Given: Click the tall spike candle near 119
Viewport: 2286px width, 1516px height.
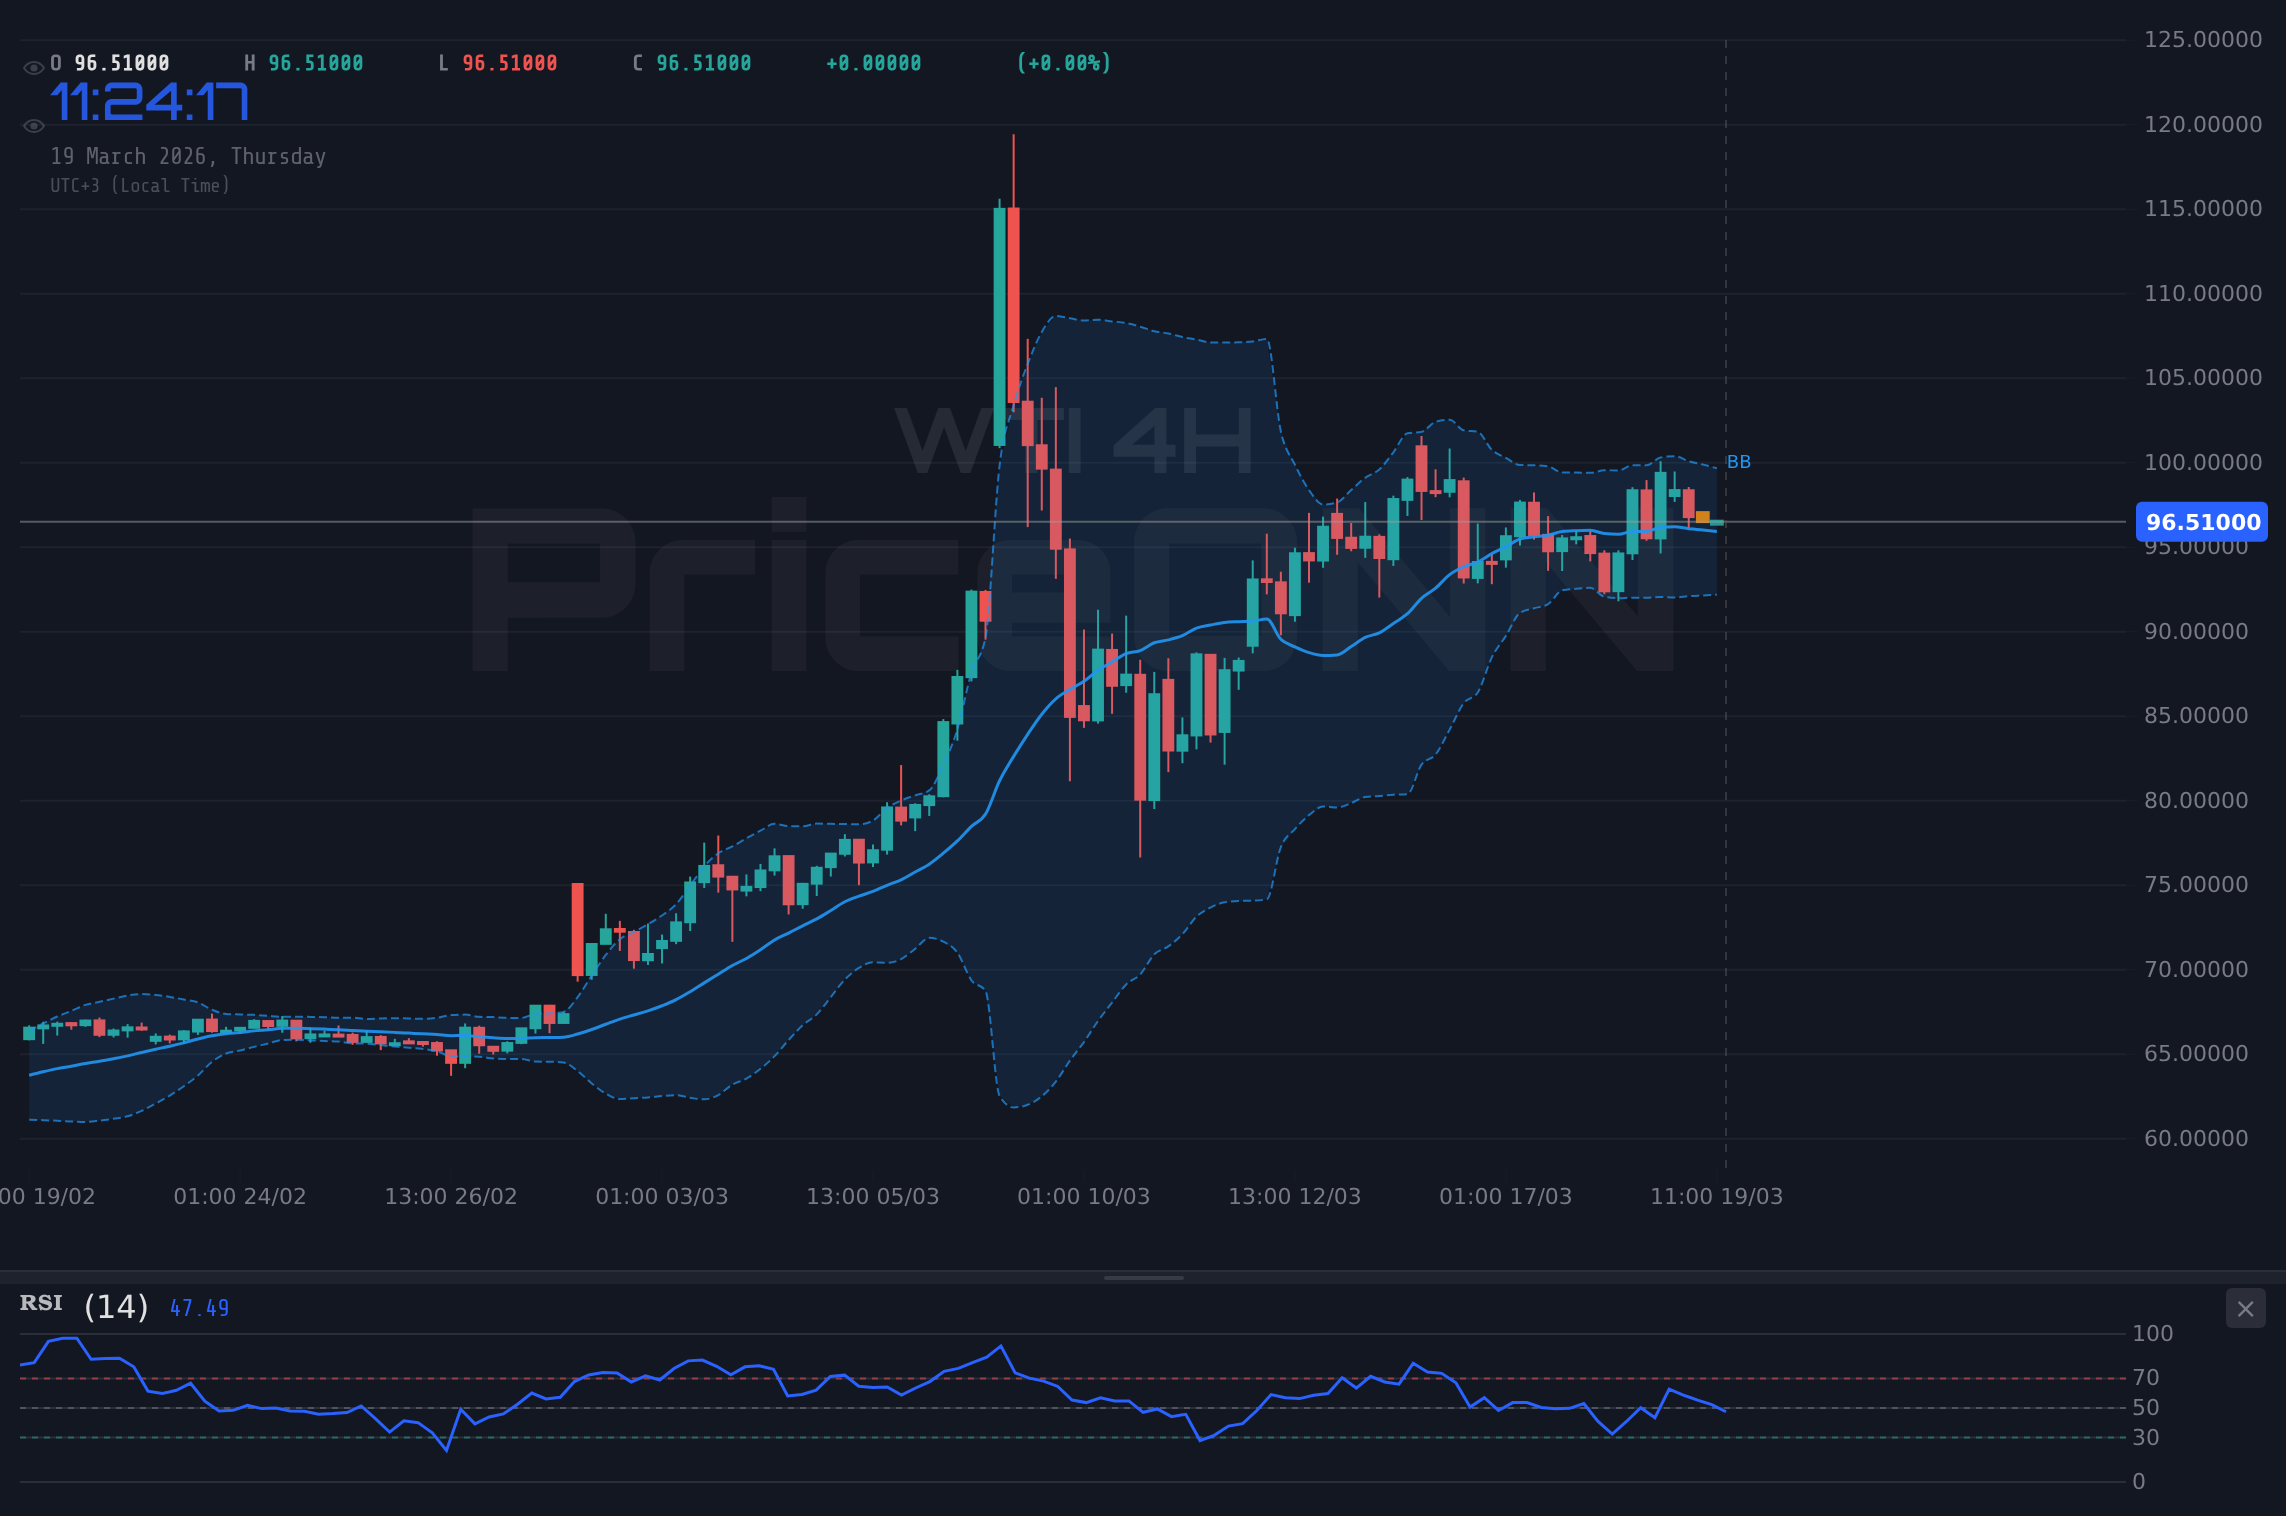Looking at the screenshot, I should point(1013,300).
